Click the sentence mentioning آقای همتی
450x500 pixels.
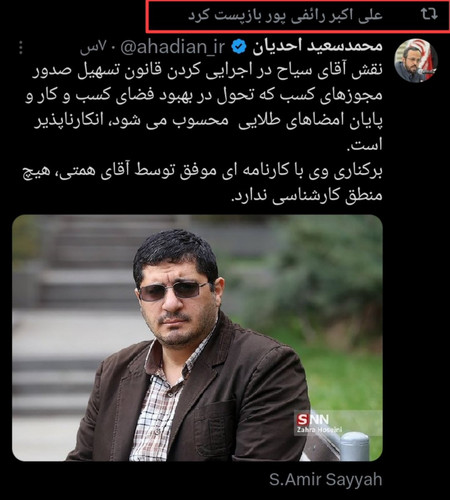pos(203,171)
